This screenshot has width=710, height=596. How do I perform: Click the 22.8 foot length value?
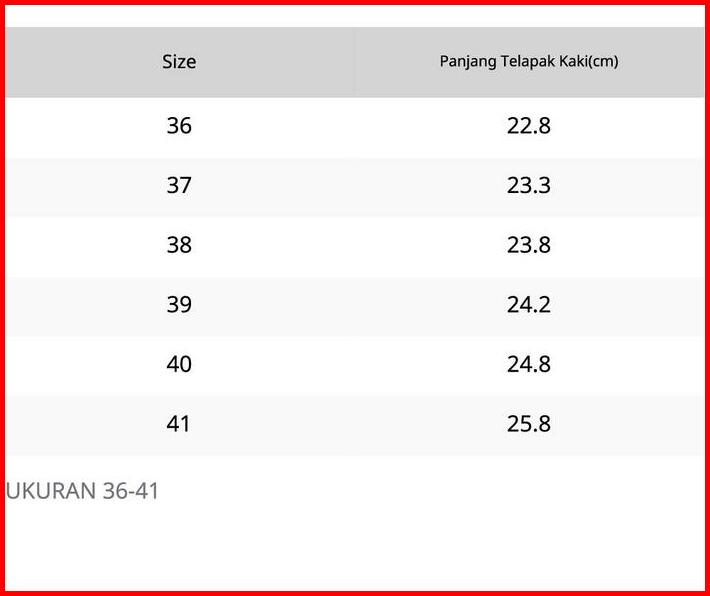[529, 126]
